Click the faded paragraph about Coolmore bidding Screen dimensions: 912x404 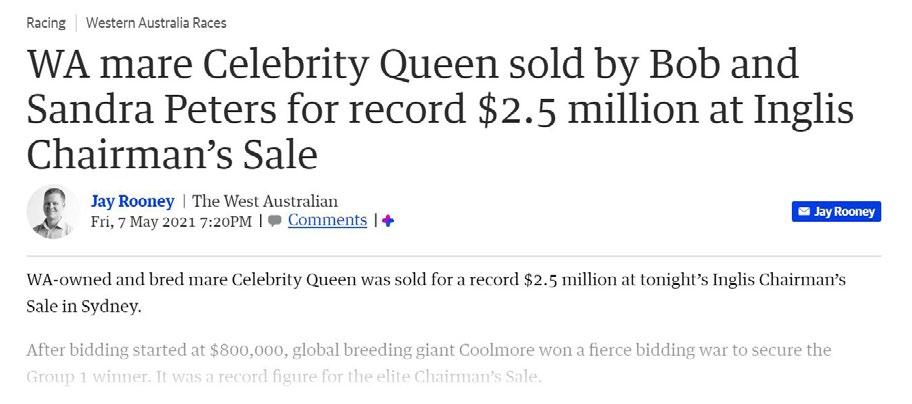(x=430, y=351)
